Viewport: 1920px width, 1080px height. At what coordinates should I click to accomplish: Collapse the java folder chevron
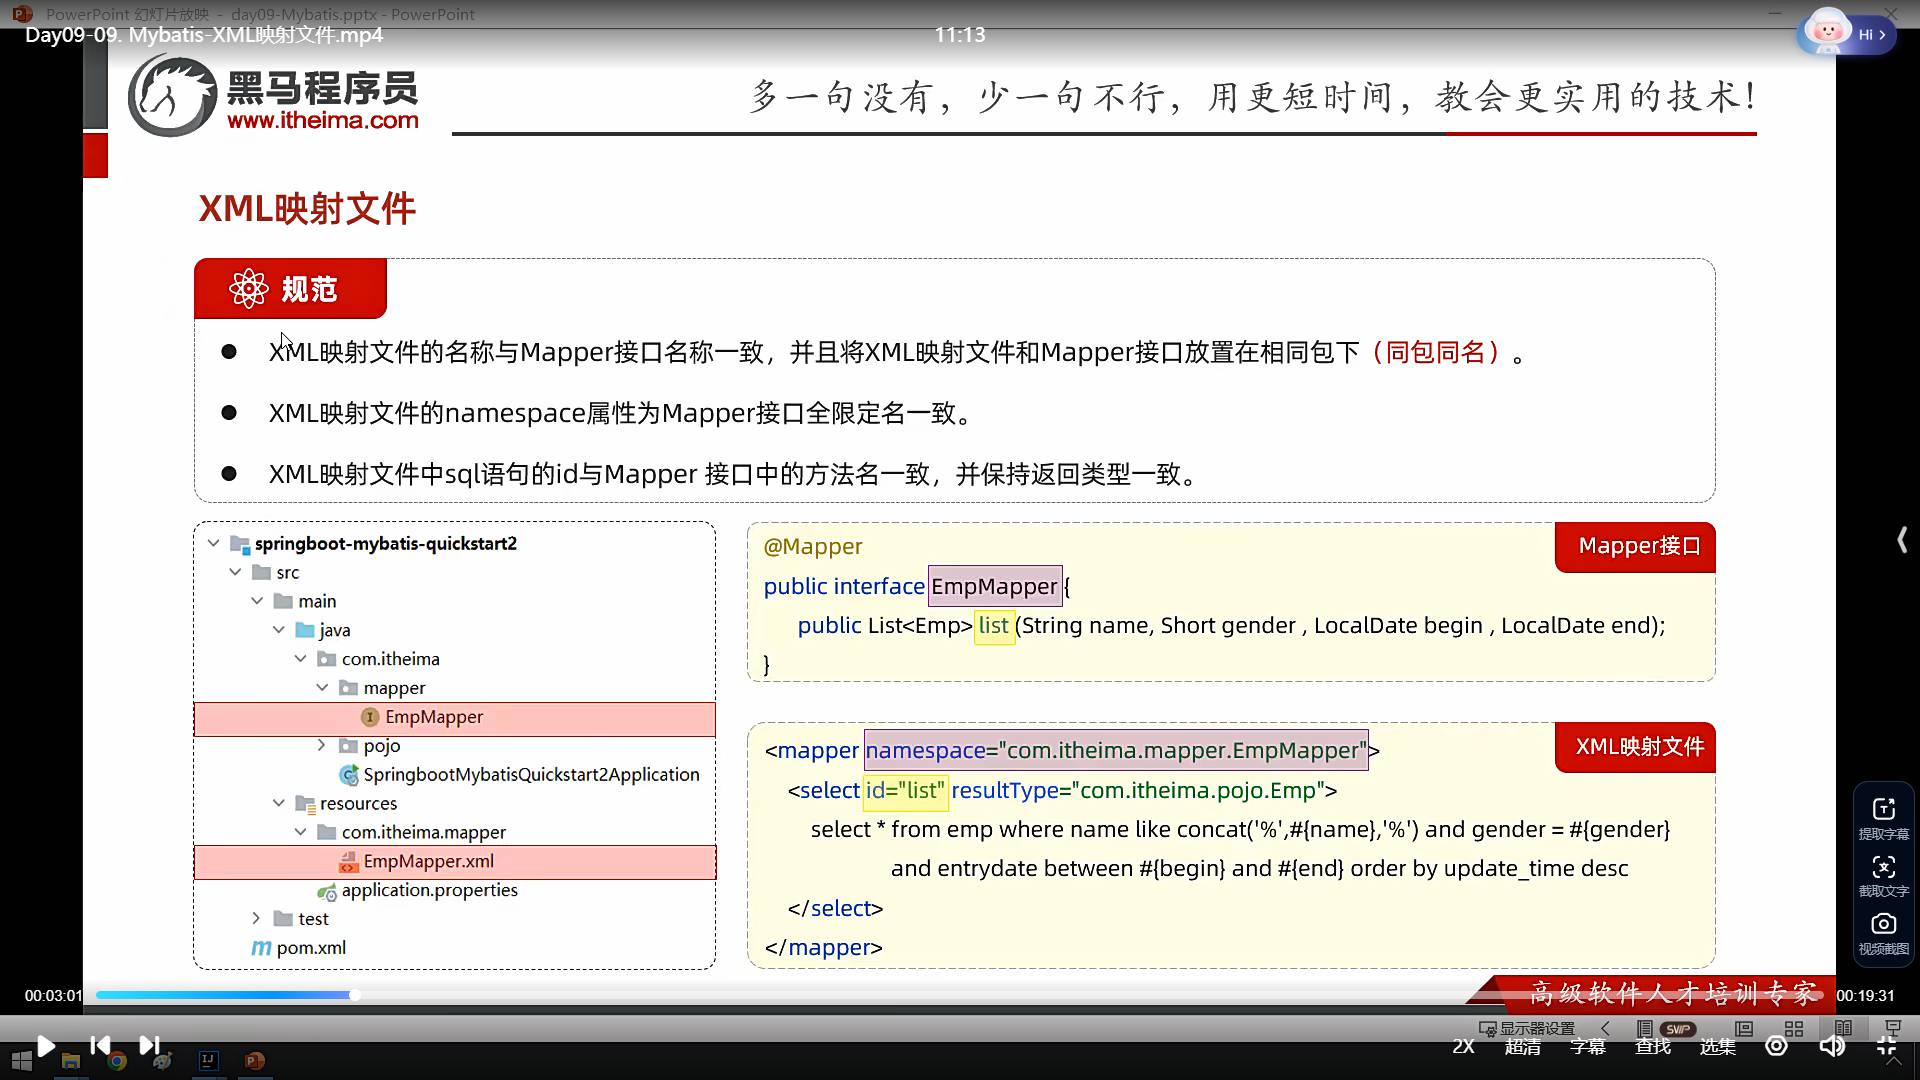point(279,630)
